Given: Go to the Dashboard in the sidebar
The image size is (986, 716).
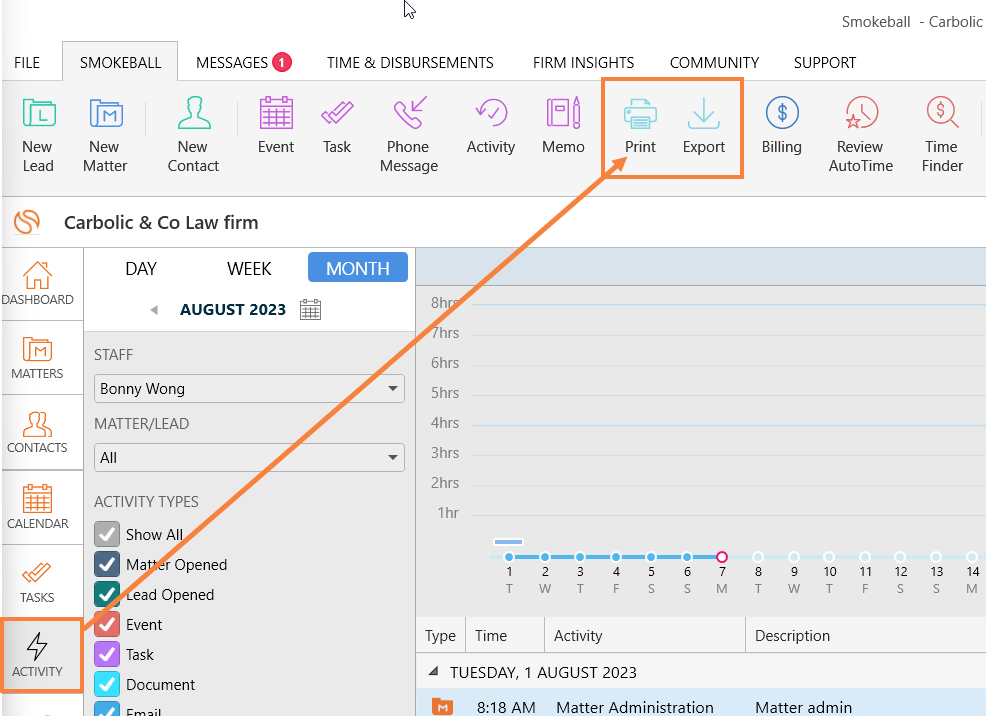Looking at the screenshot, I should pos(37,284).
